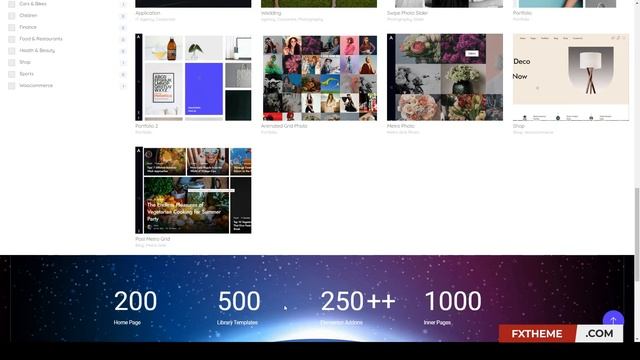Click the Portfolio 2 title link
This screenshot has width=640, height=360.
147,126
